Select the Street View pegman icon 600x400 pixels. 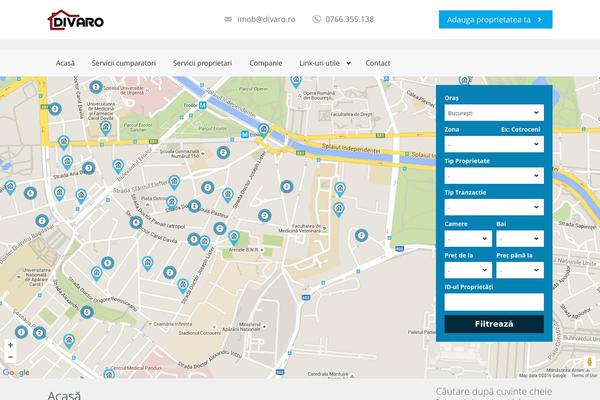[x=590, y=362]
